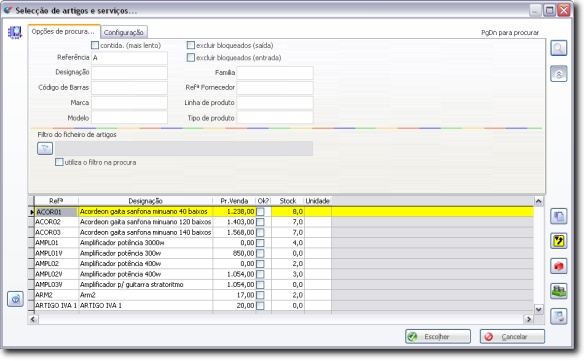Click into the Referência input field
This screenshot has width=584, height=361.
coord(129,58)
